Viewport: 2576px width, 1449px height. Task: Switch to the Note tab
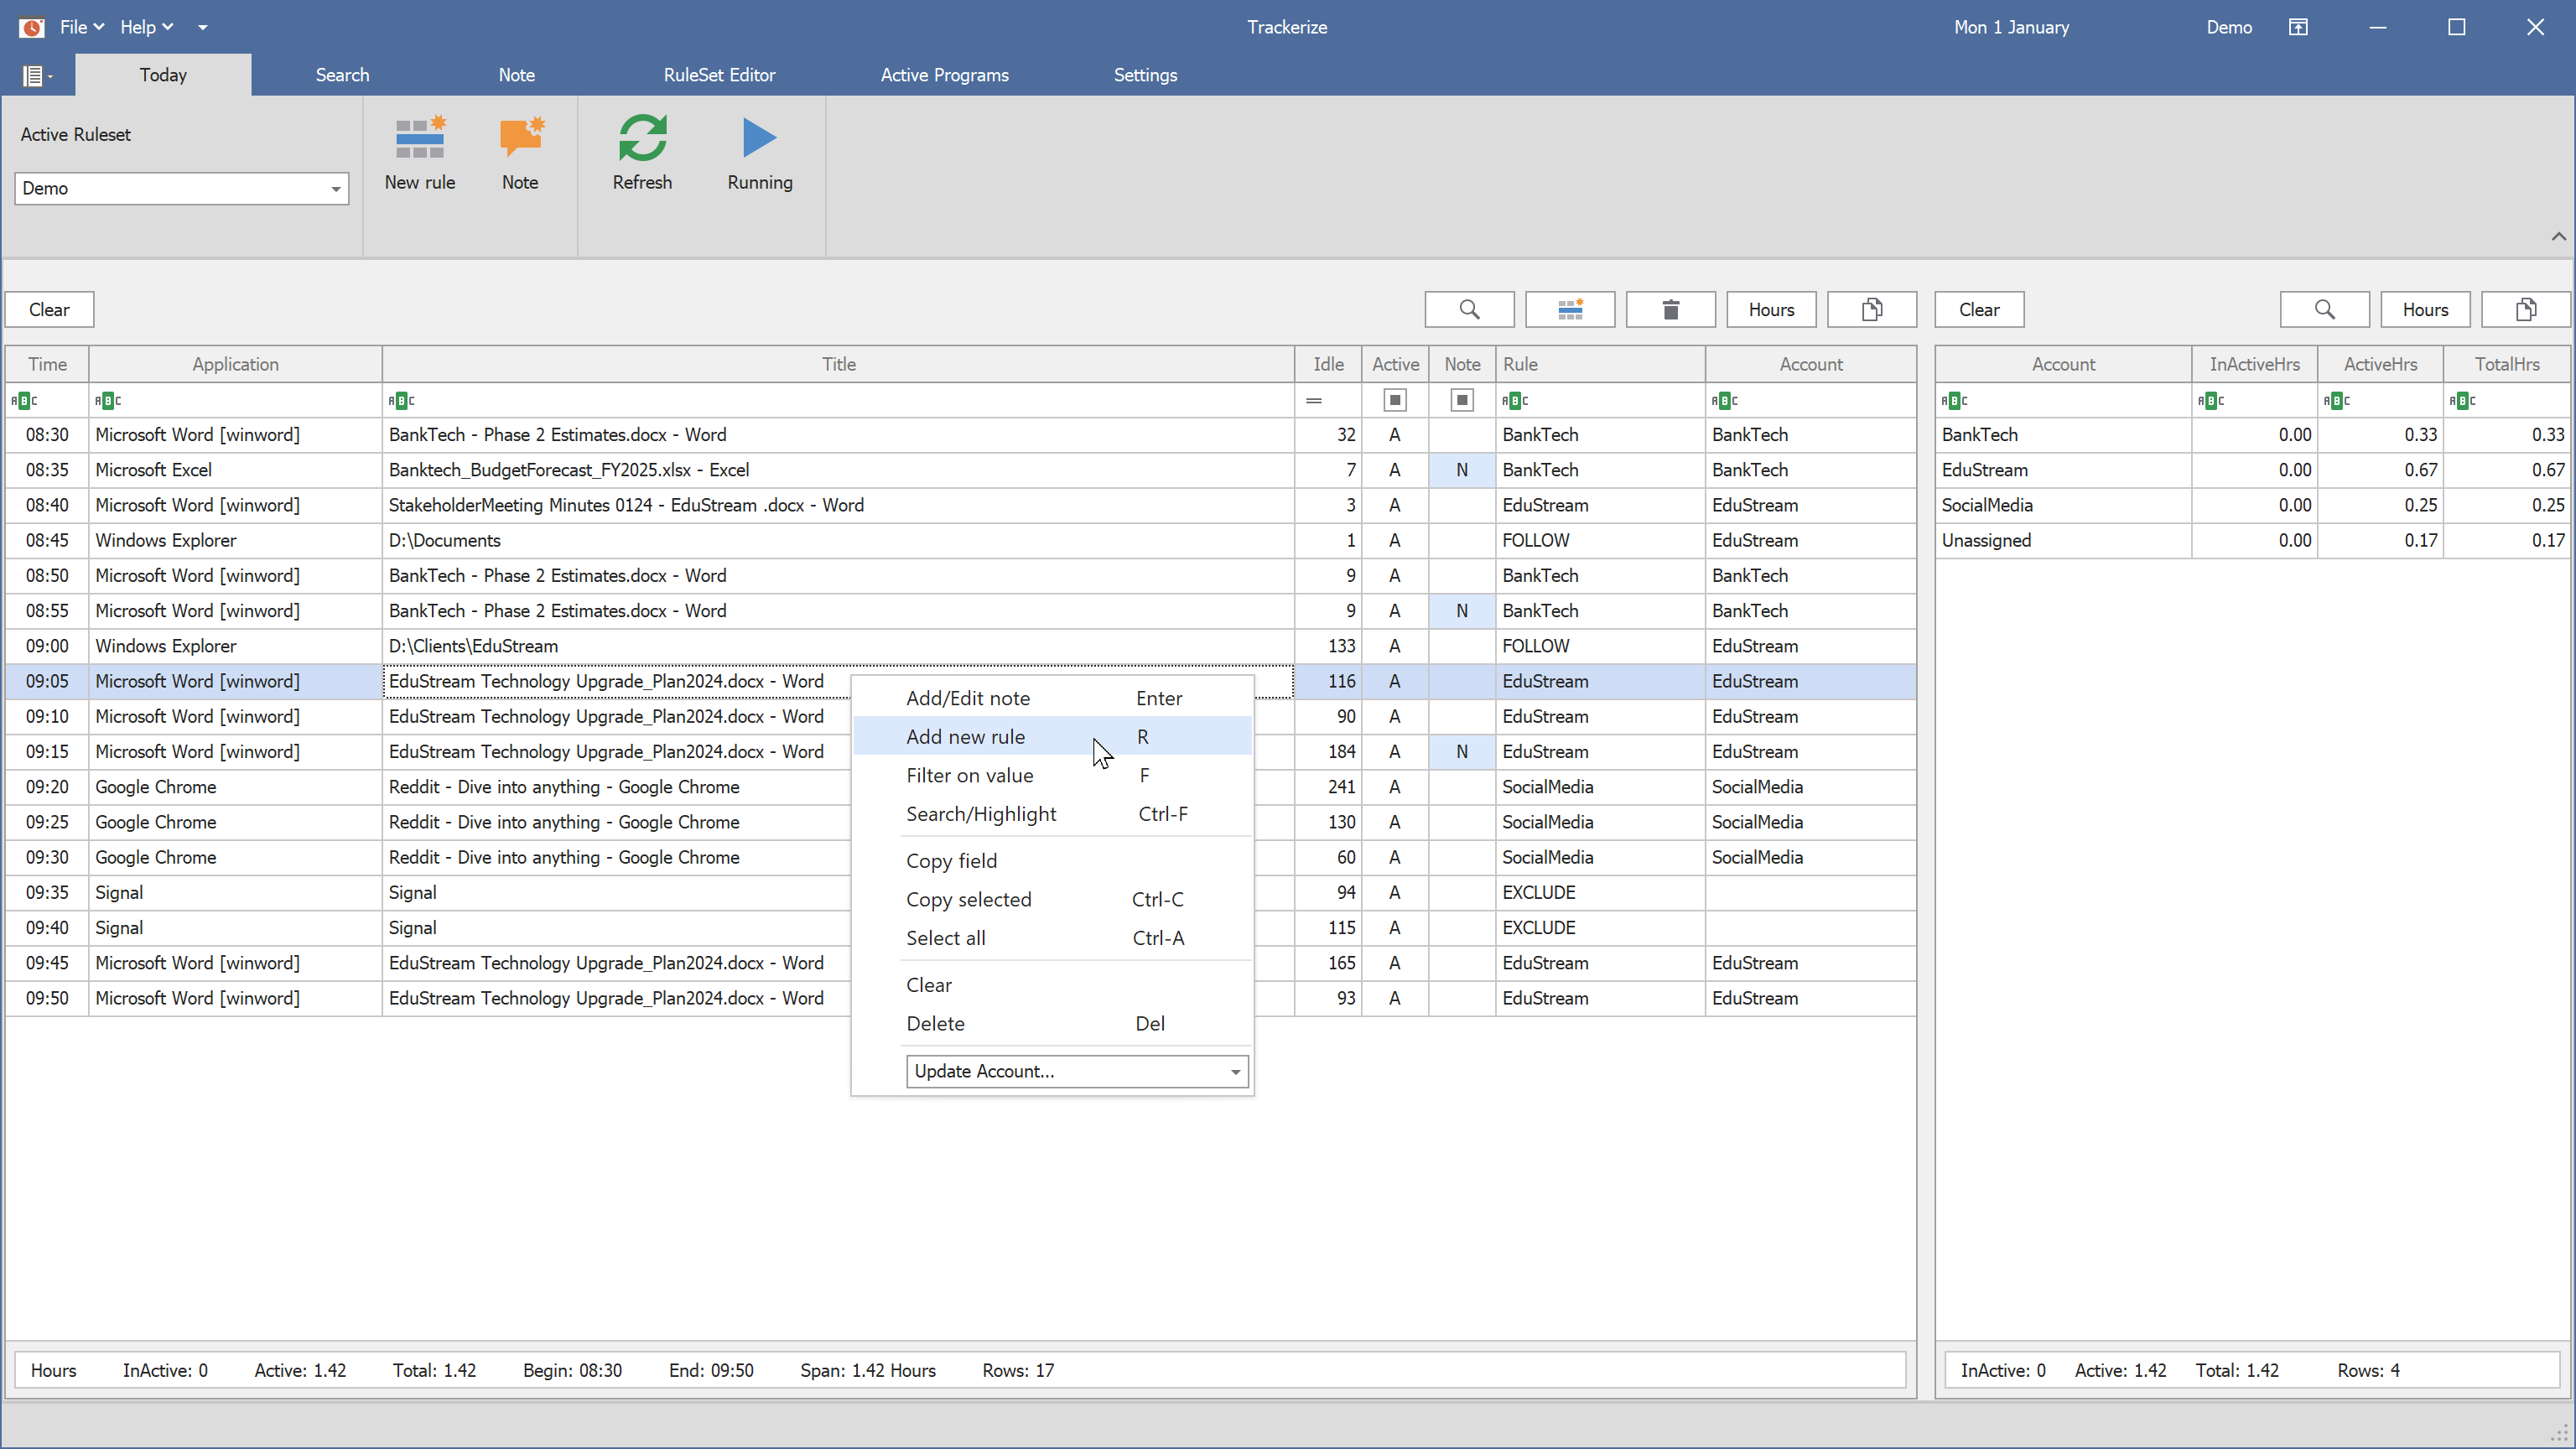coord(516,75)
